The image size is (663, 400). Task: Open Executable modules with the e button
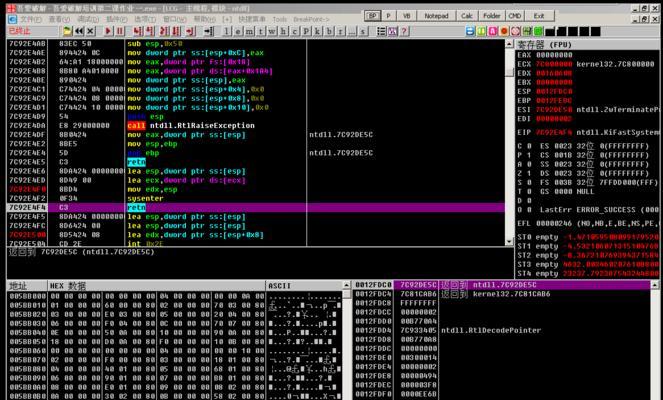[238, 31]
